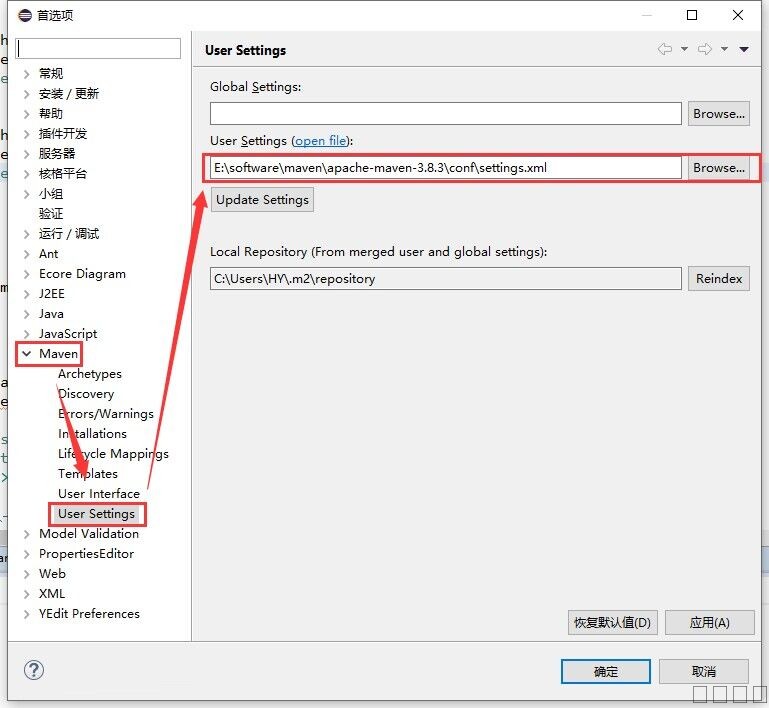Click the filter text search box
Image resolution: width=769 pixels, height=708 pixels.
pyautogui.click(x=98, y=48)
